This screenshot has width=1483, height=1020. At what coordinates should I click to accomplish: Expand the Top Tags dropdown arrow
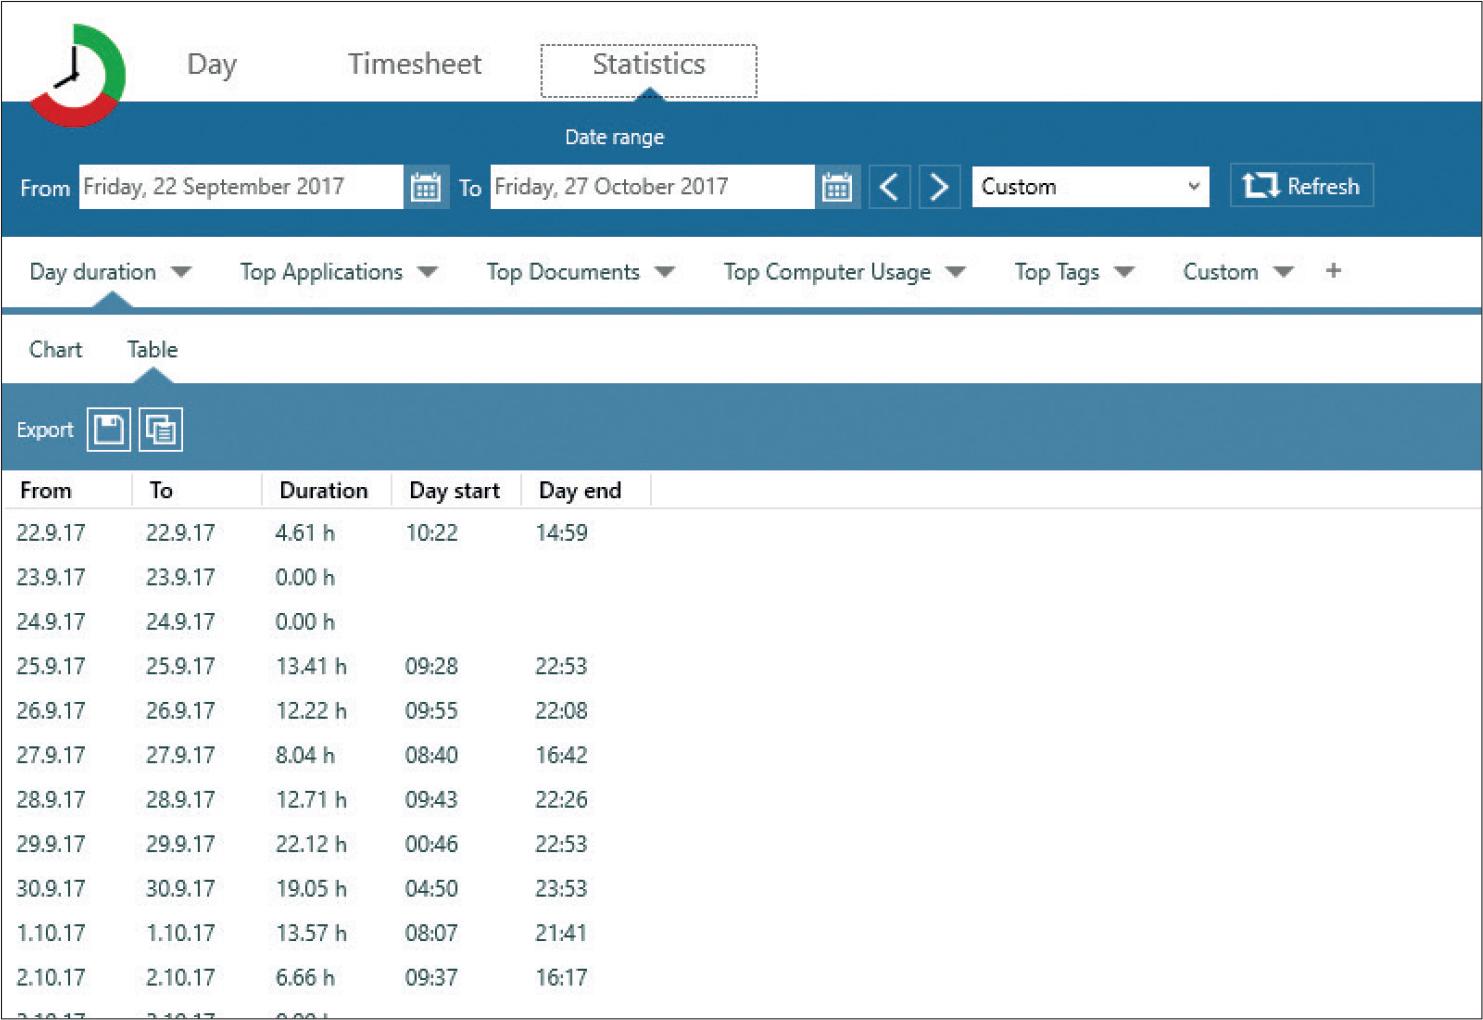point(1124,272)
